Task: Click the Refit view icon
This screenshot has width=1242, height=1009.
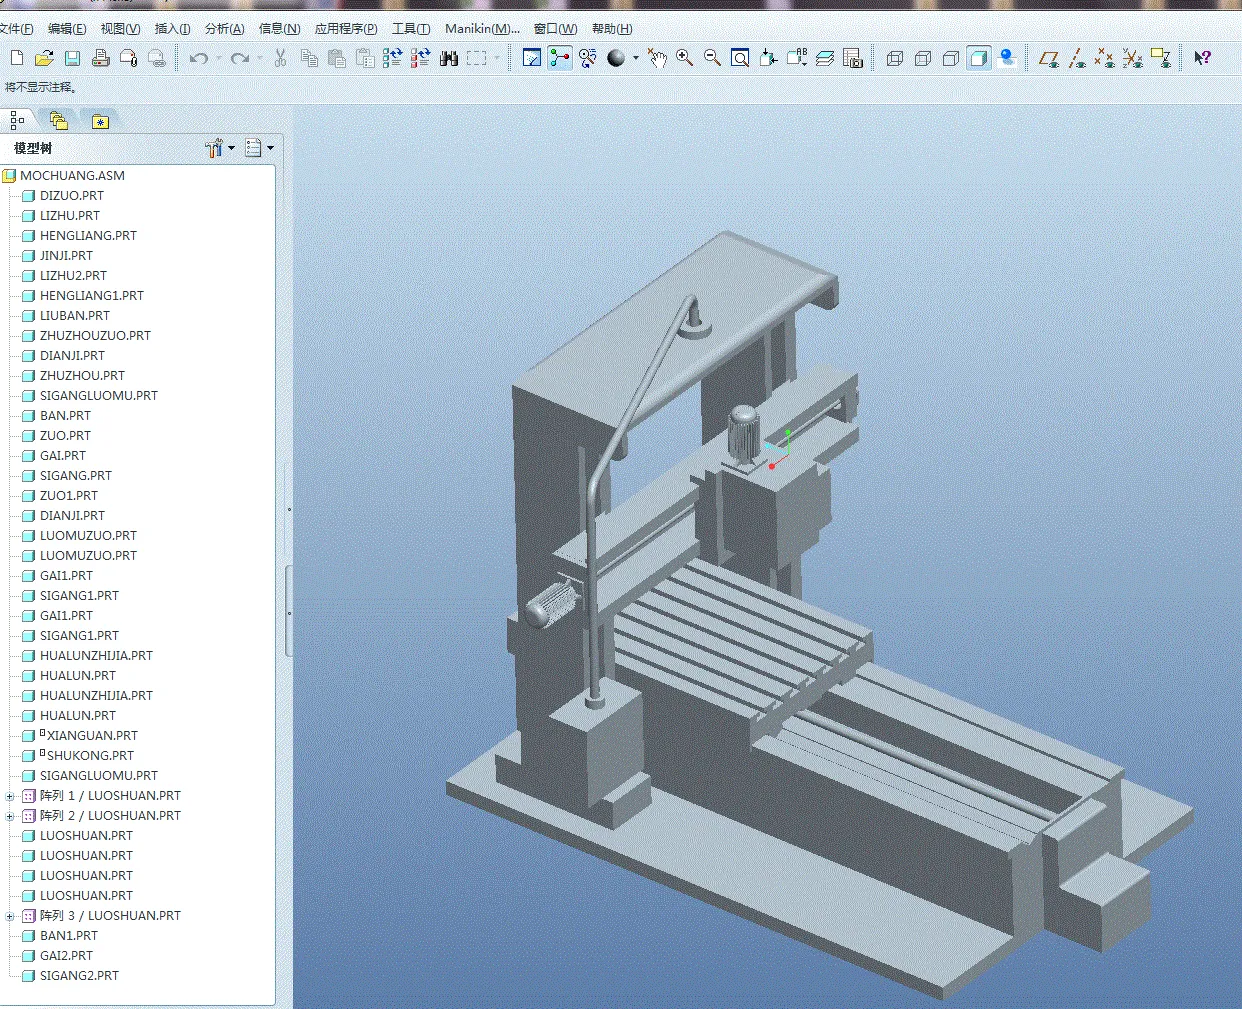Action: (x=740, y=59)
